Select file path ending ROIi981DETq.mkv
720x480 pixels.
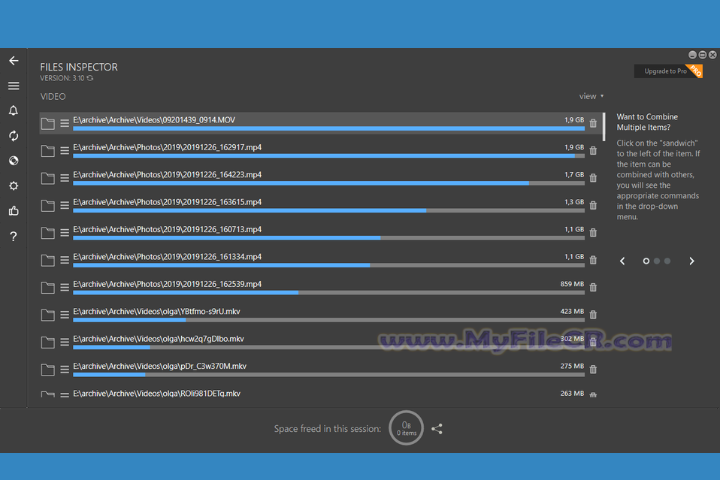(x=157, y=394)
